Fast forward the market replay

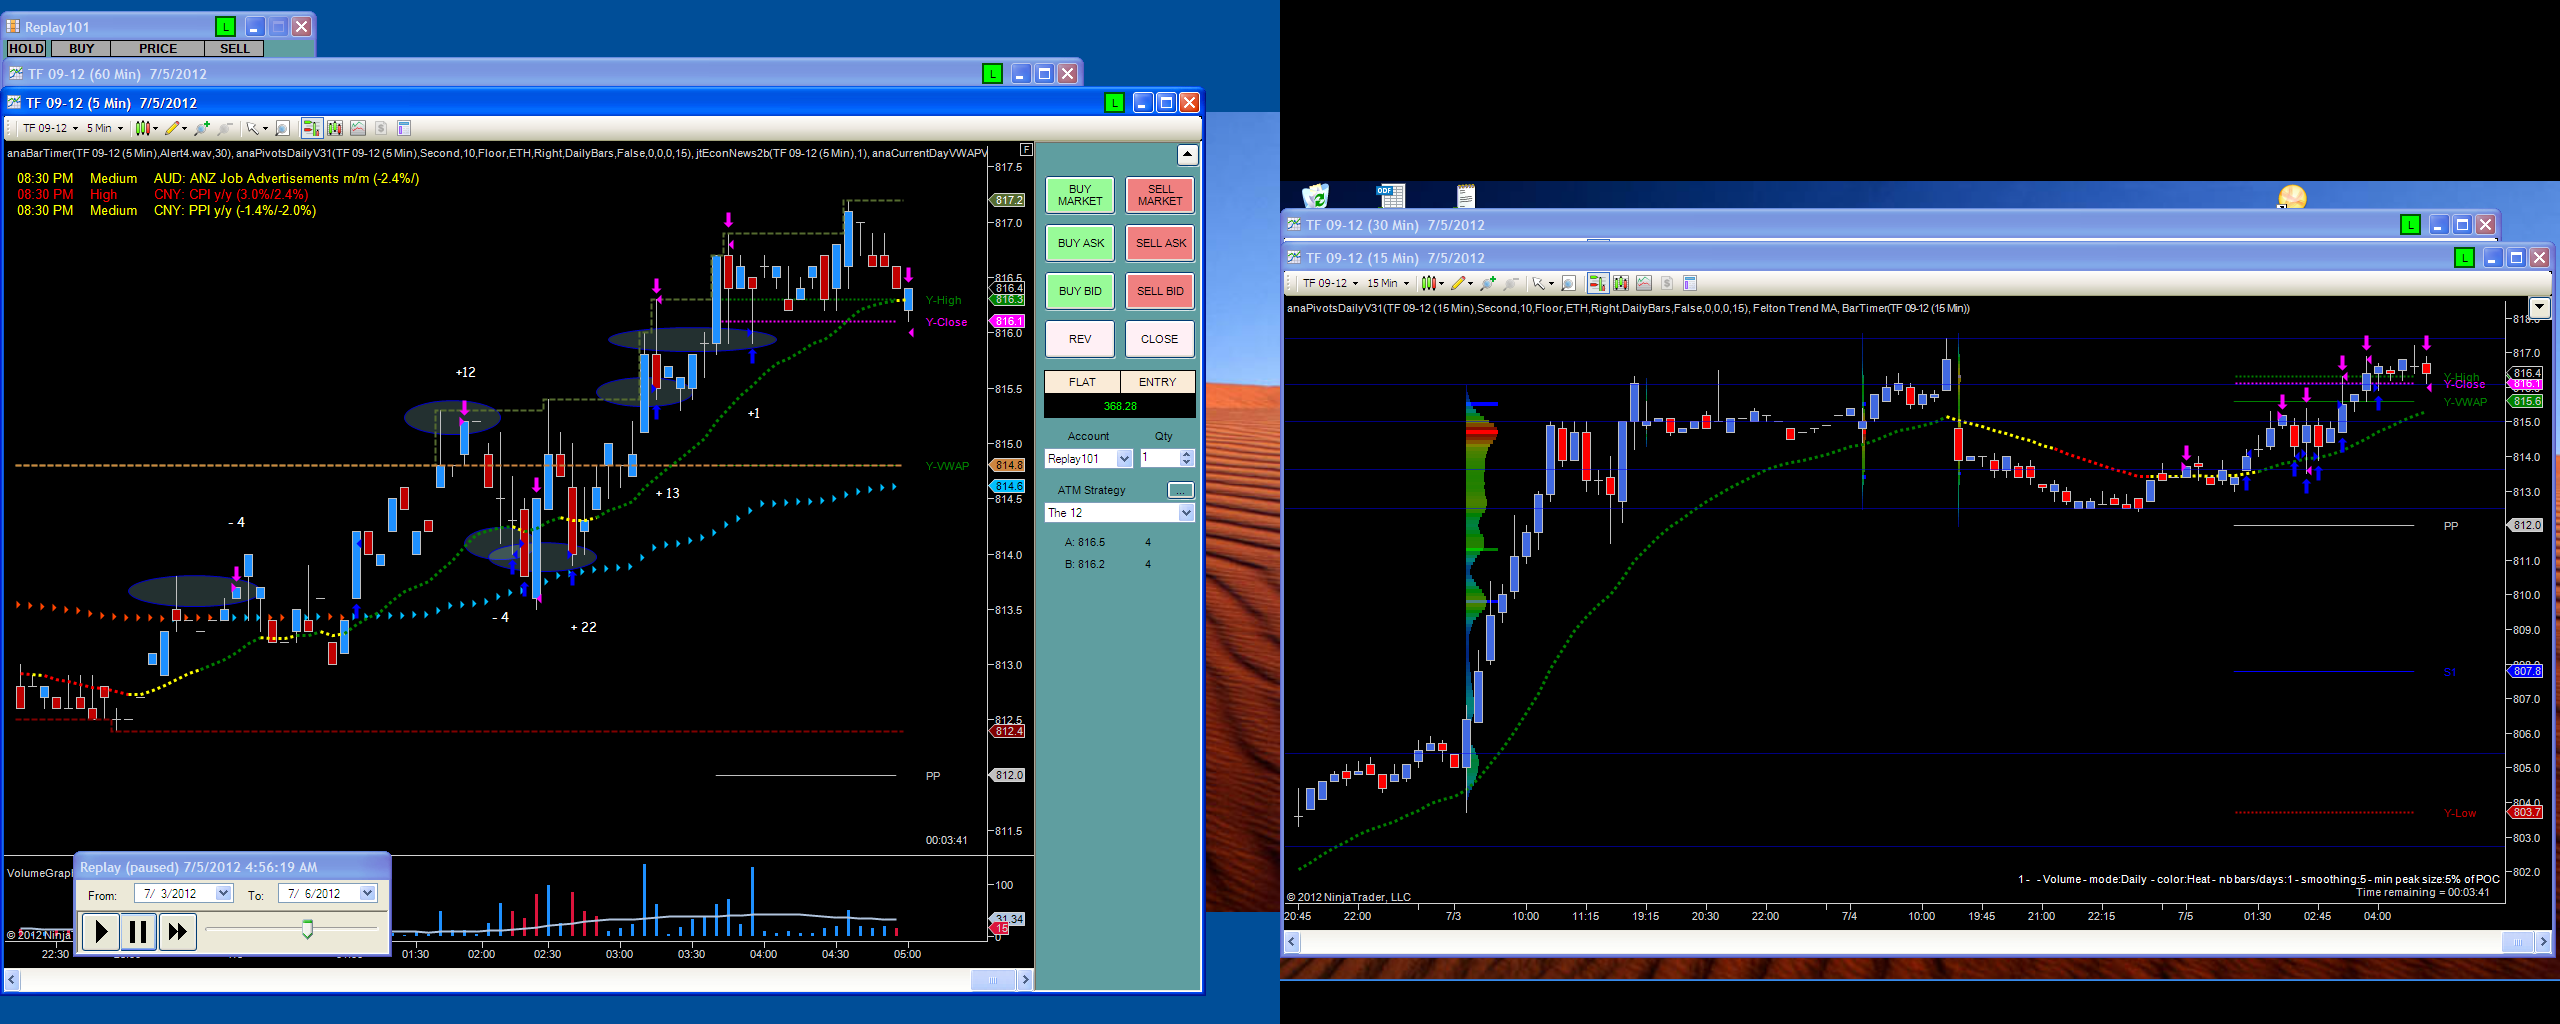[177, 932]
